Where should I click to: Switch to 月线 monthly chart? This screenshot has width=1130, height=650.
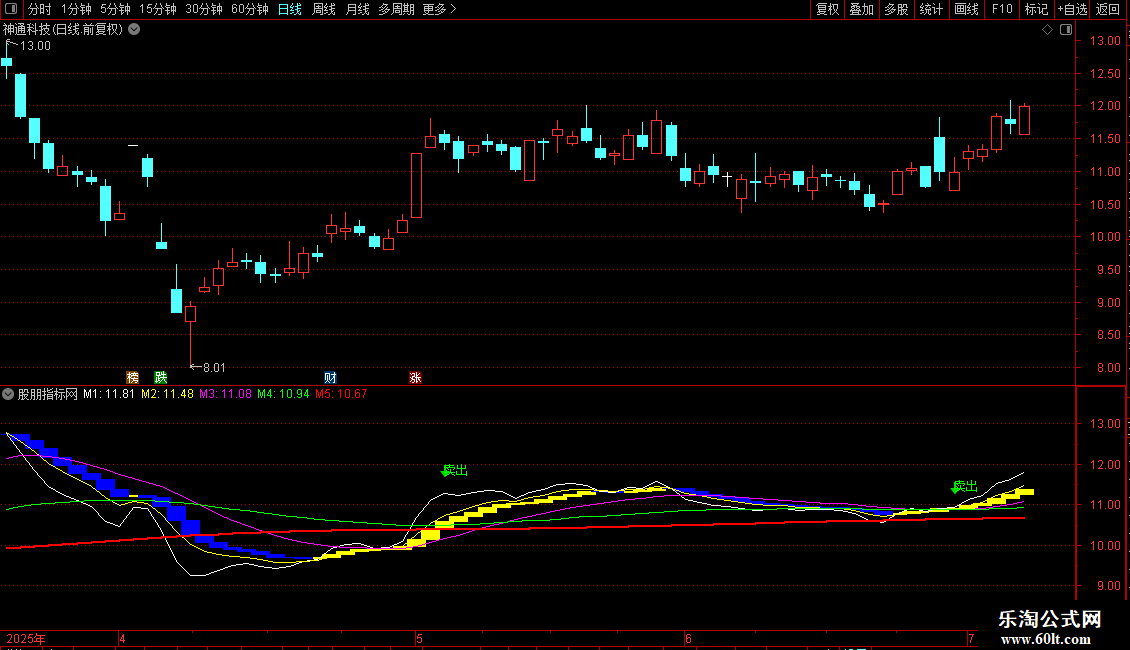tap(357, 9)
